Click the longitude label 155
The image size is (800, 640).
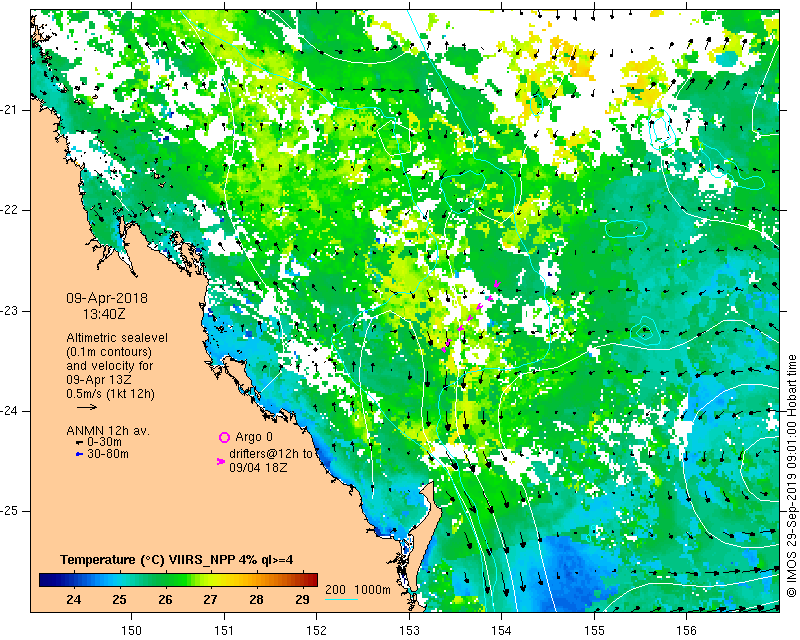coord(594,631)
